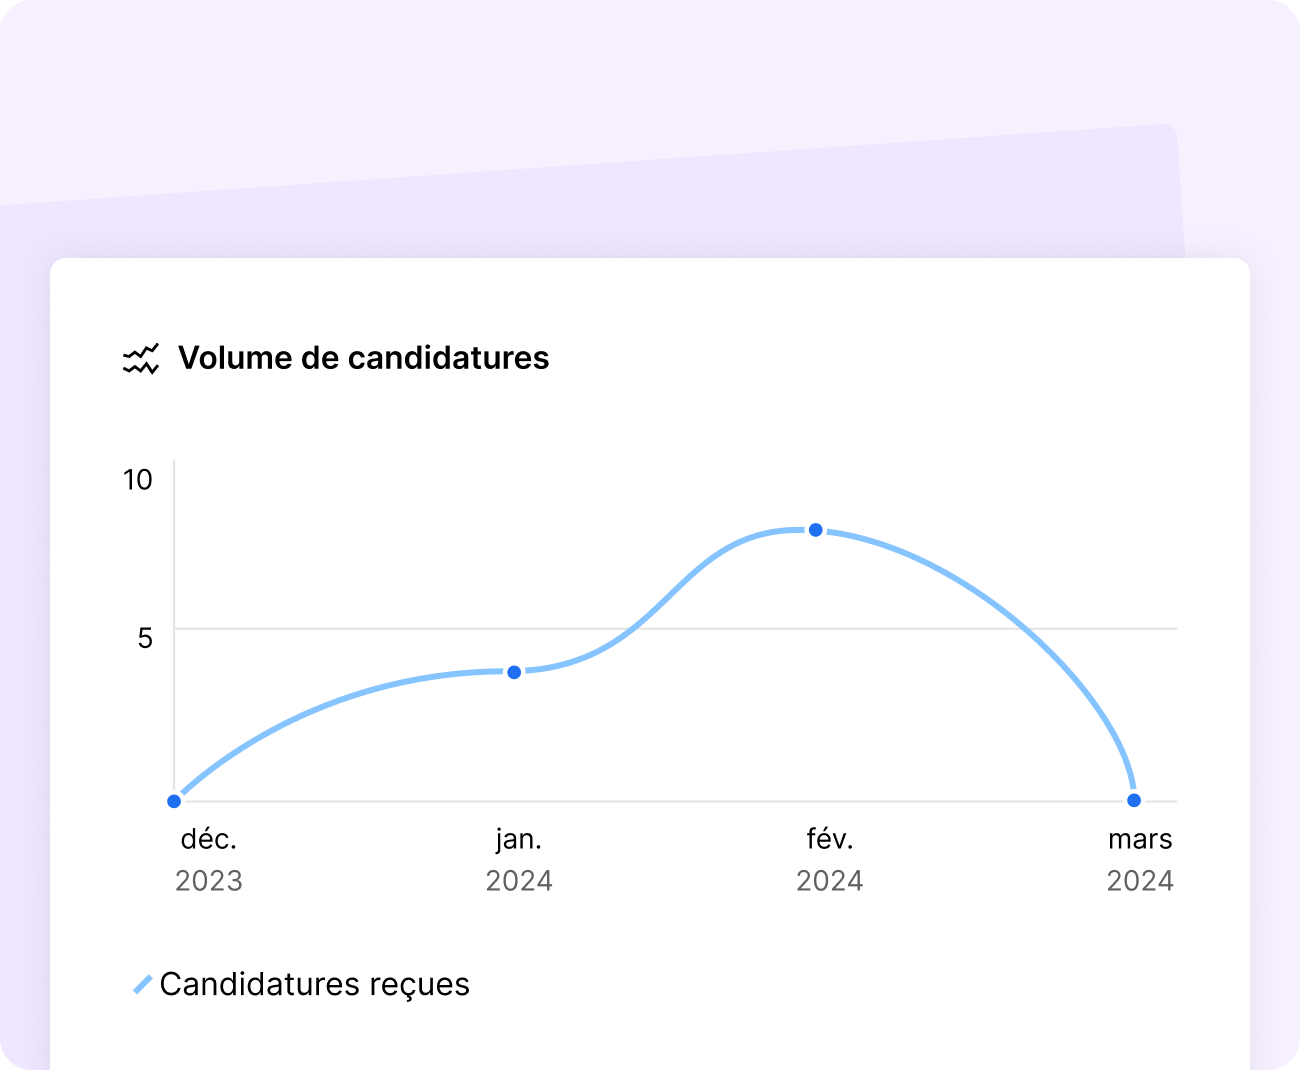Click the "2023" year label
This screenshot has height=1070, width=1300.
coord(209,881)
